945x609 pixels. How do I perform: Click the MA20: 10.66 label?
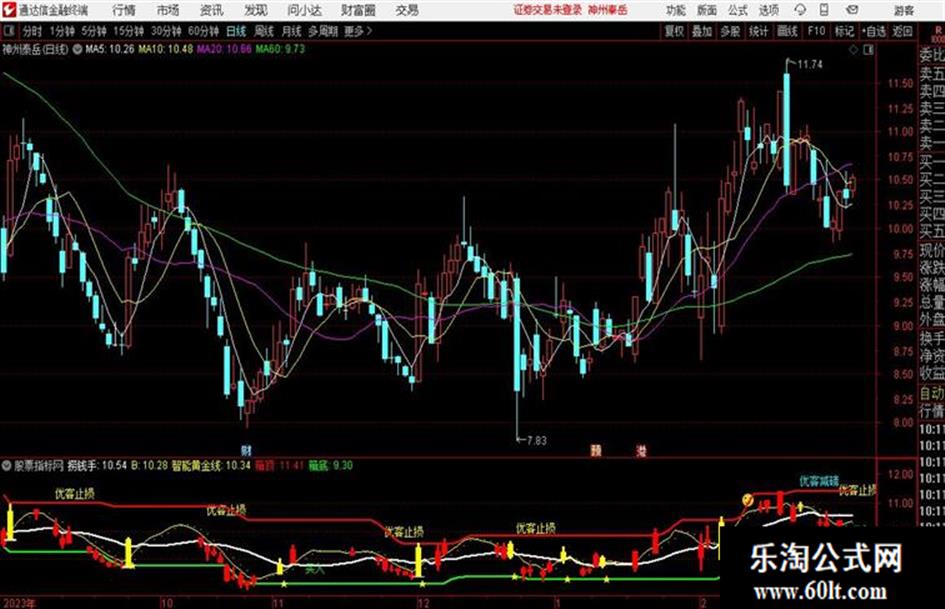(224, 49)
